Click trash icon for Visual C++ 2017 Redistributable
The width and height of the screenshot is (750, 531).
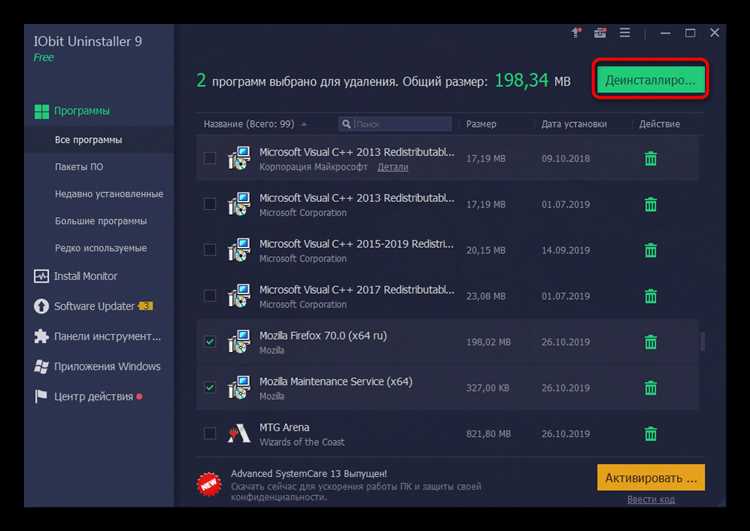click(651, 296)
